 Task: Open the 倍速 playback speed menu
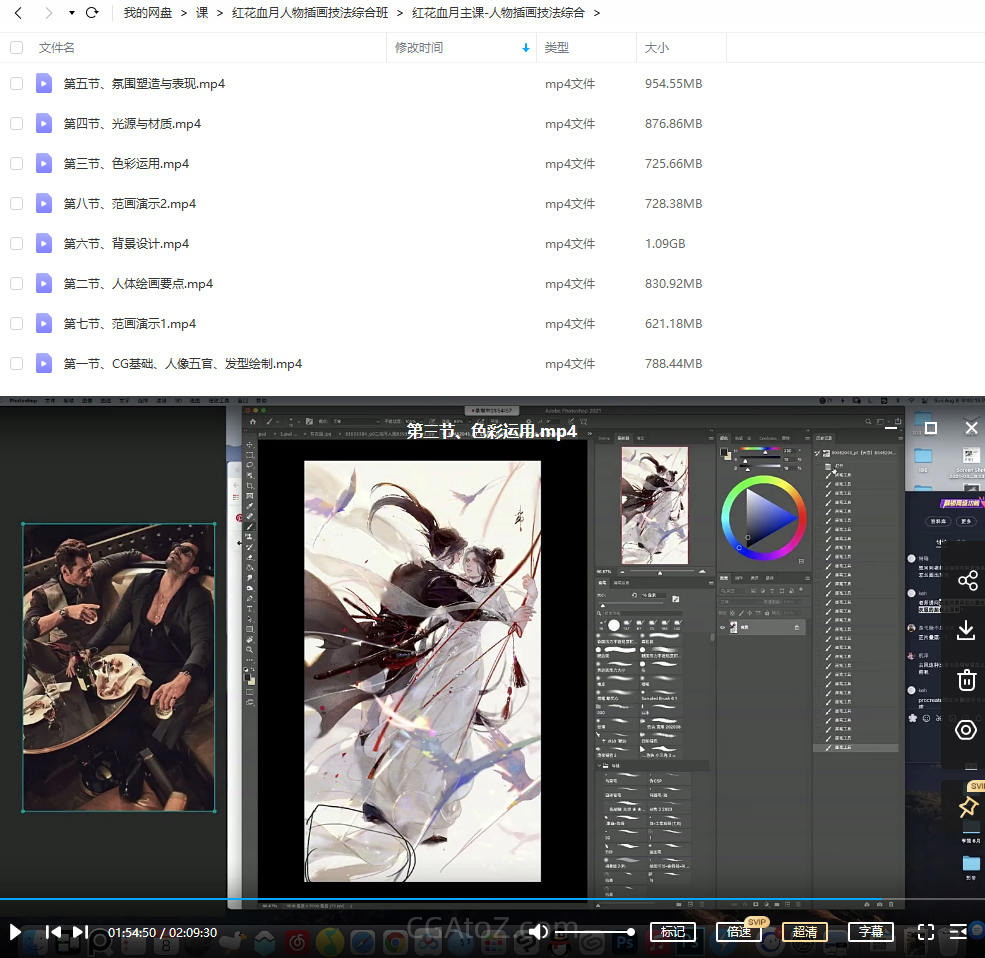point(739,932)
